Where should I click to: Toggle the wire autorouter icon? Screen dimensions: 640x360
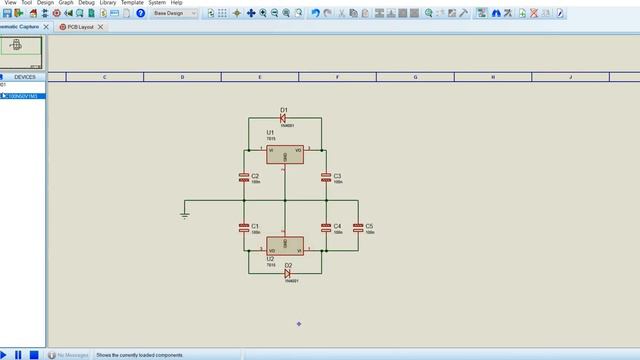[x=482, y=13]
